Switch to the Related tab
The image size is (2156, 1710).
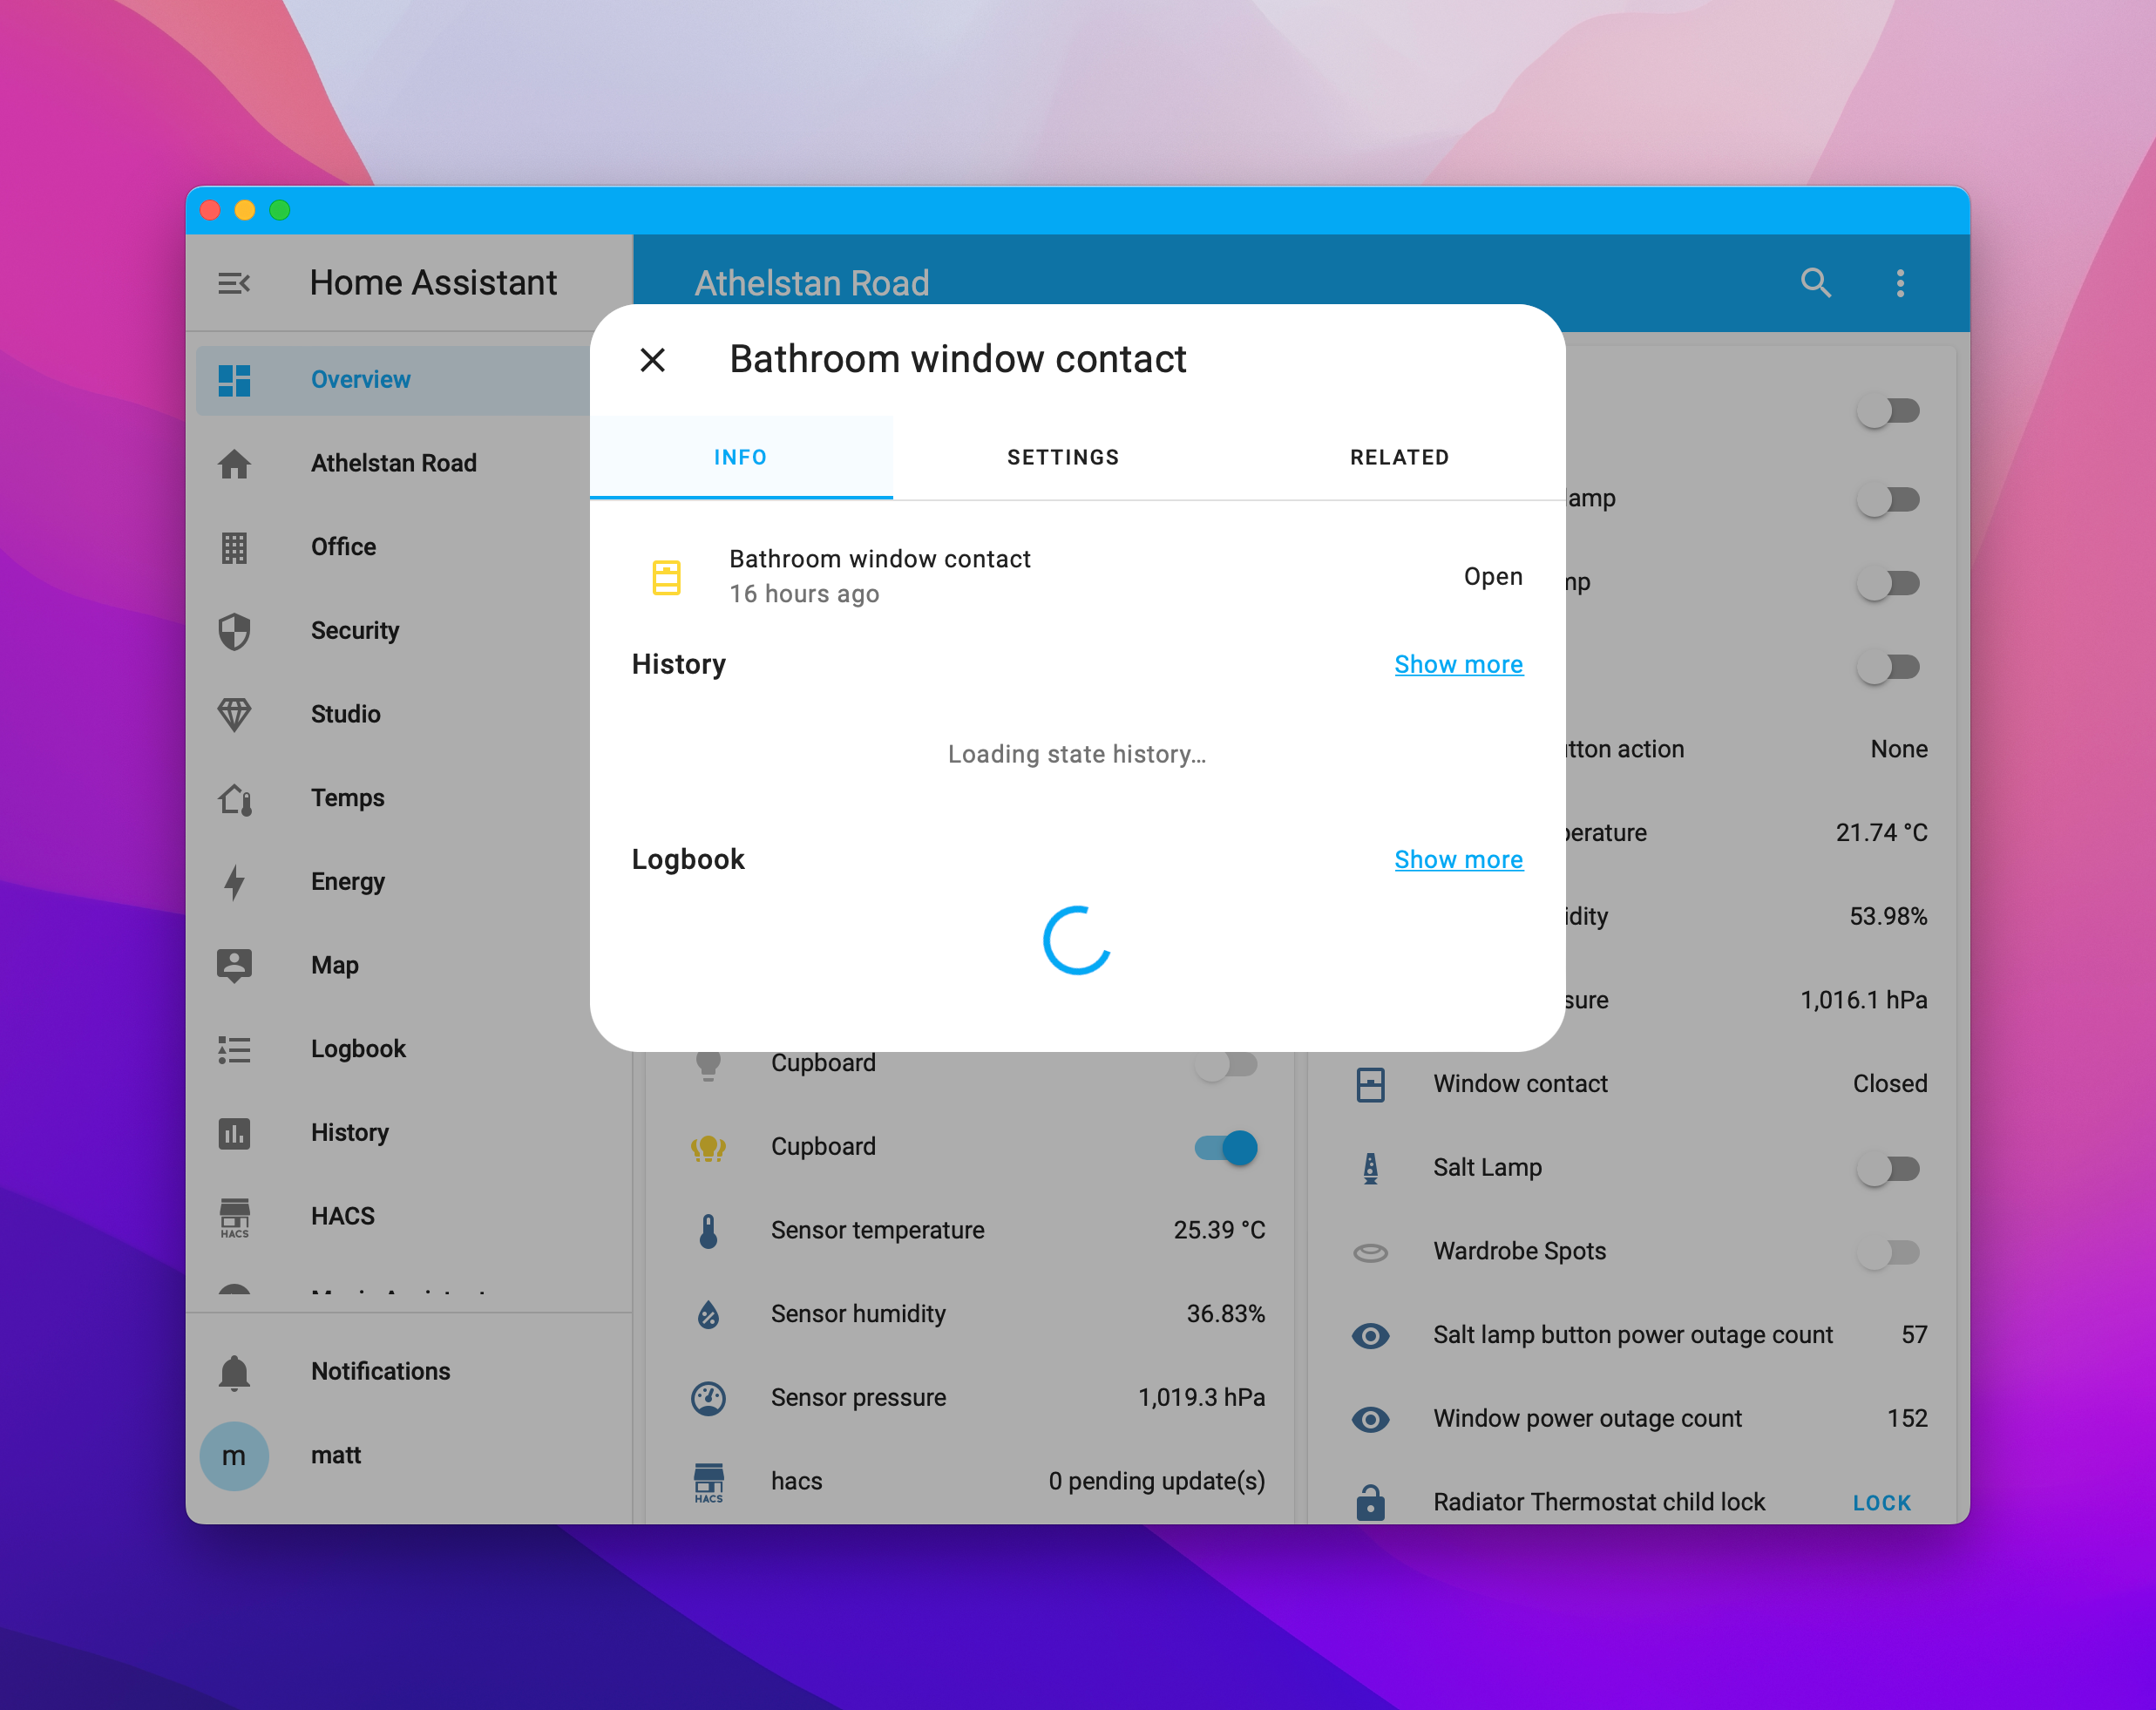(1399, 457)
